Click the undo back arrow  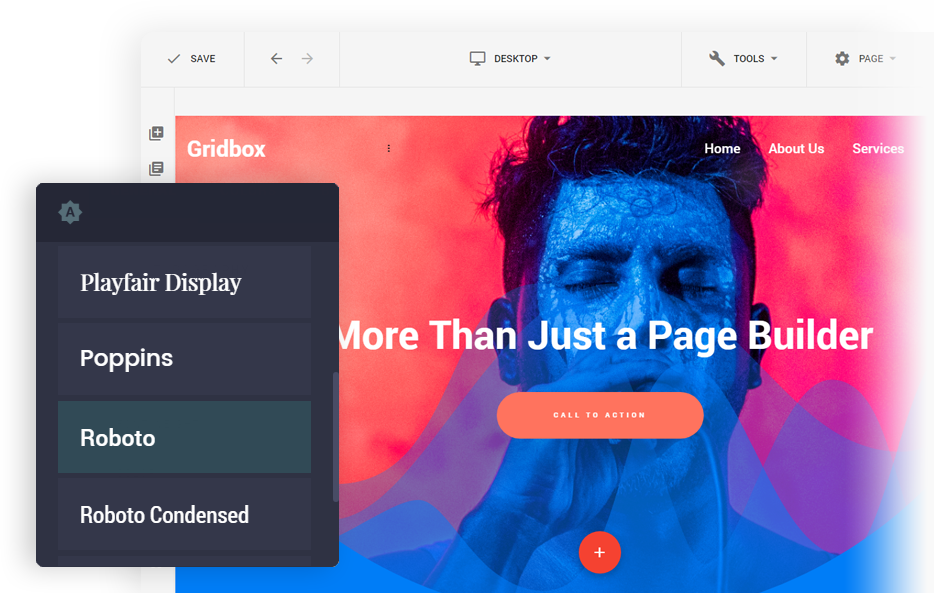pyautogui.click(x=276, y=59)
